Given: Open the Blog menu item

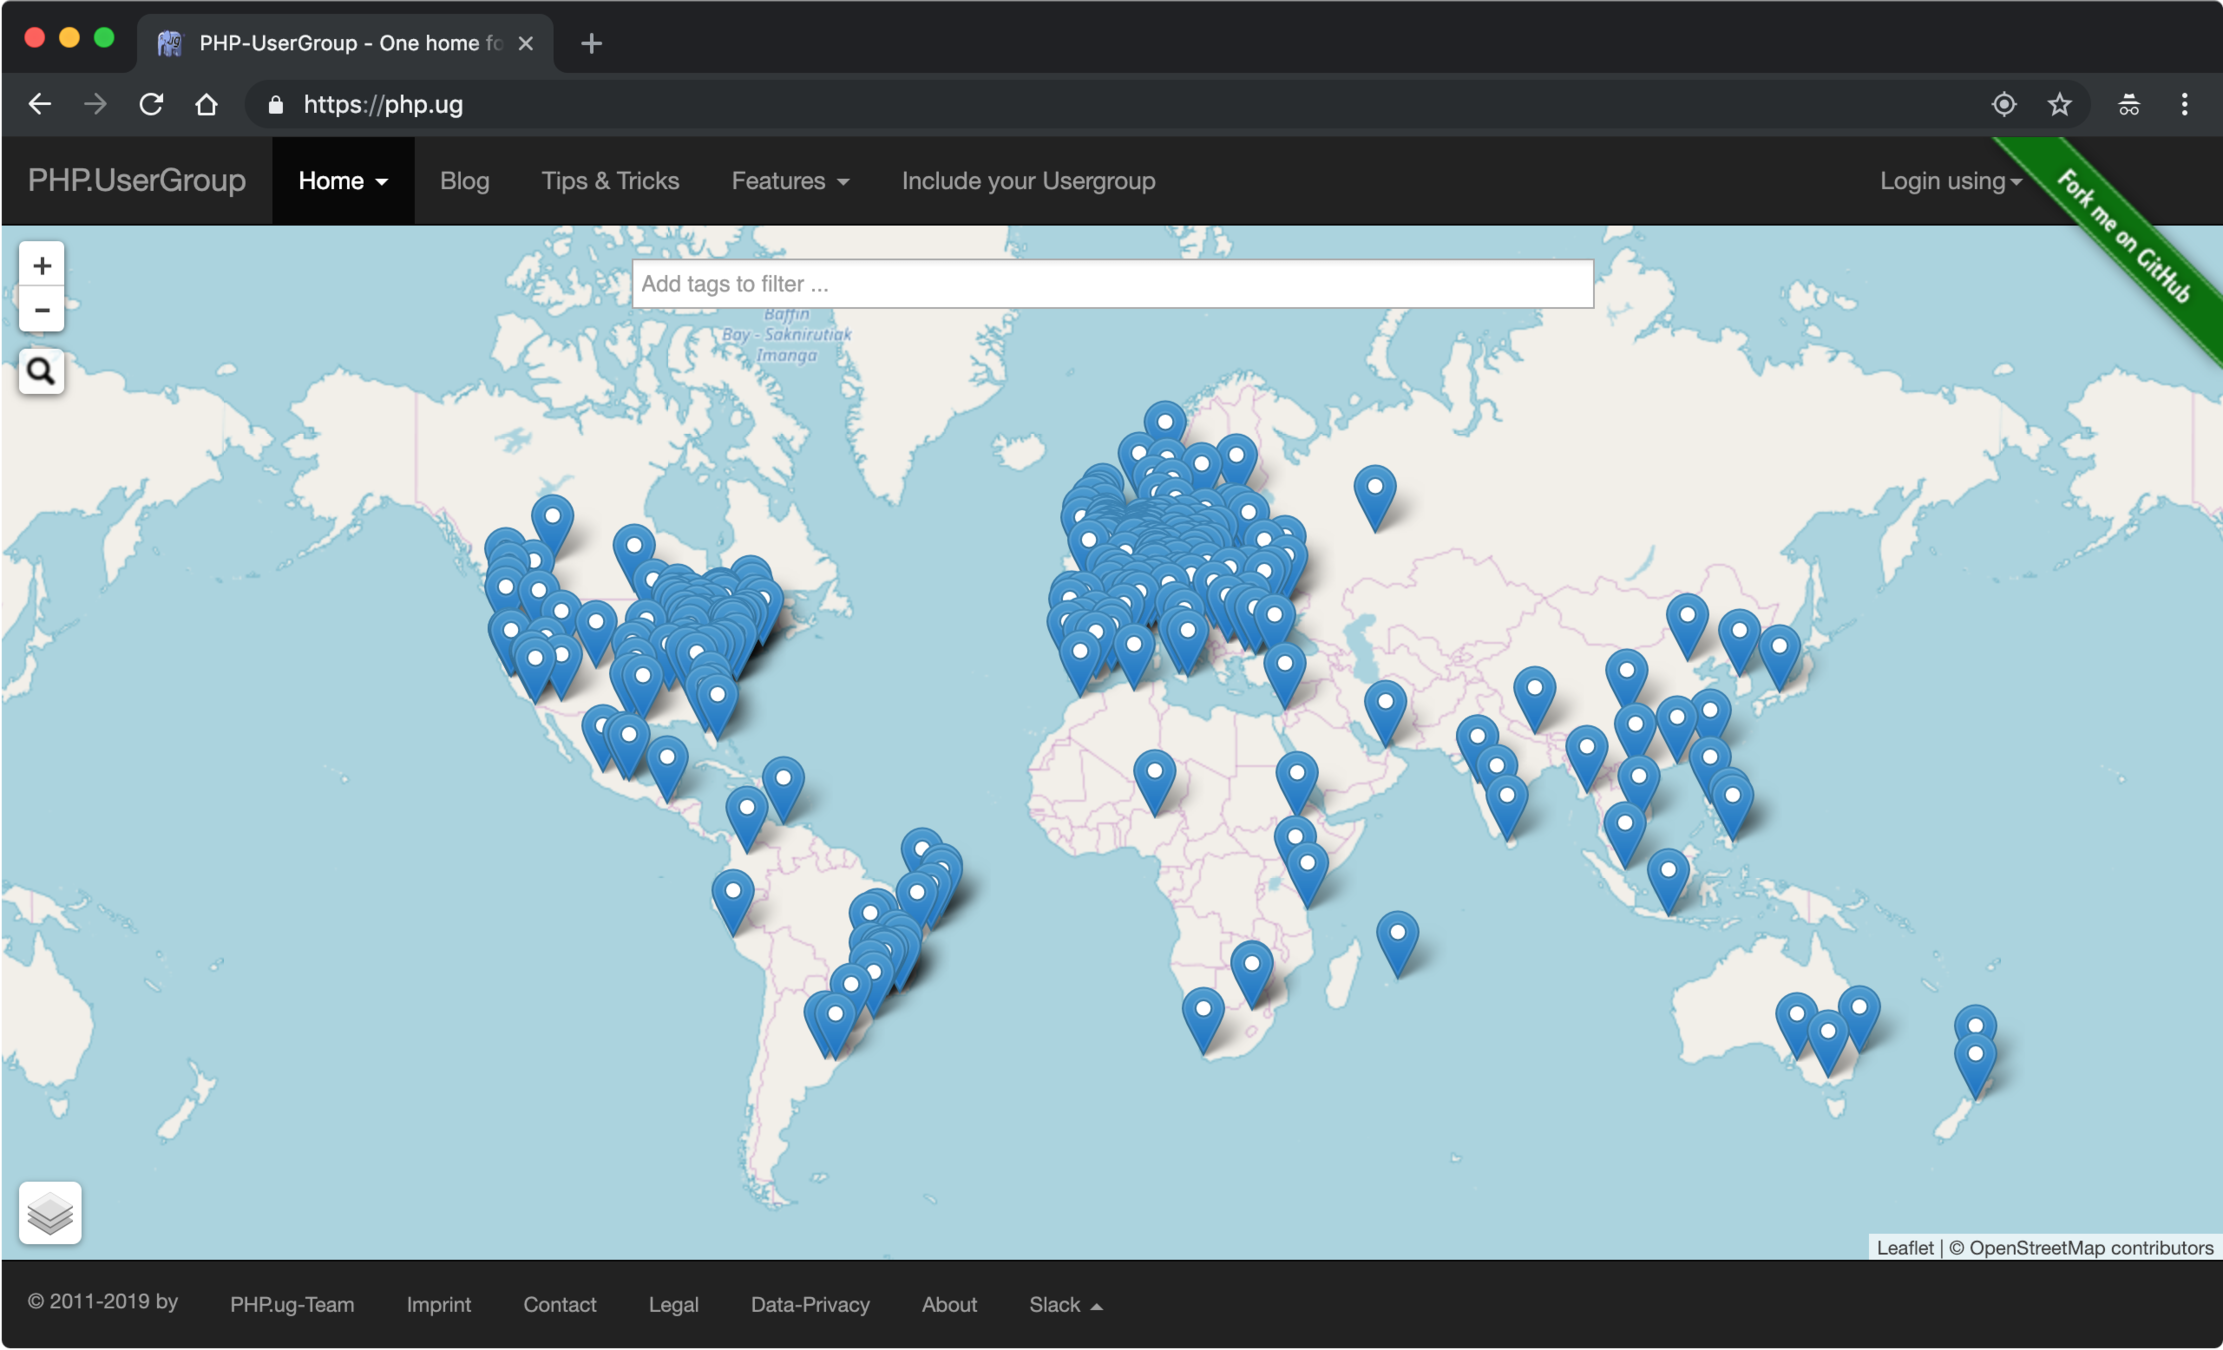Looking at the screenshot, I should tap(465, 181).
